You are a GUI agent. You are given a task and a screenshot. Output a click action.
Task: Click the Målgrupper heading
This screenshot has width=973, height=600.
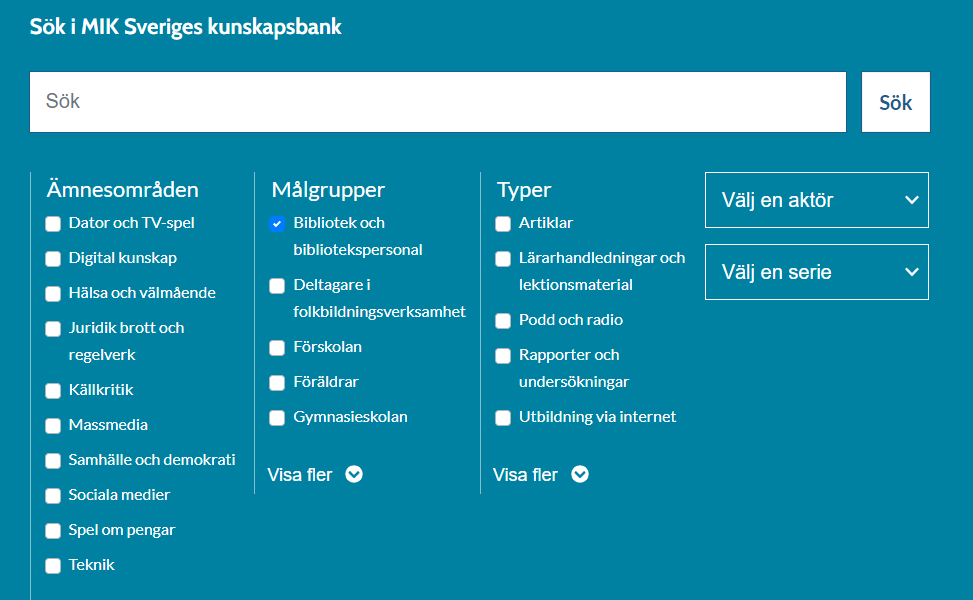tap(328, 189)
